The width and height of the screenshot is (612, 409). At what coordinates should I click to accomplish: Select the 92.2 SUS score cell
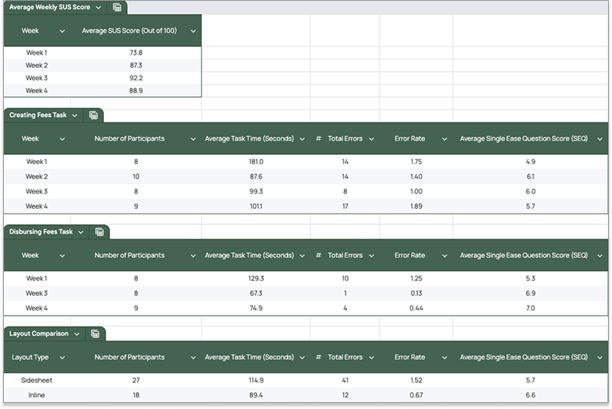(x=136, y=78)
